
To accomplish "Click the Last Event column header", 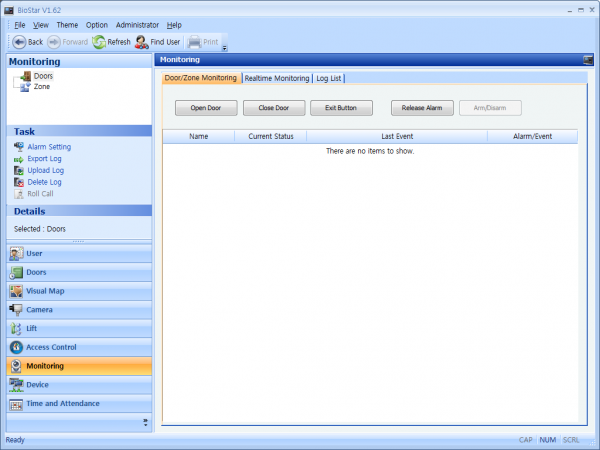I will pos(397,136).
